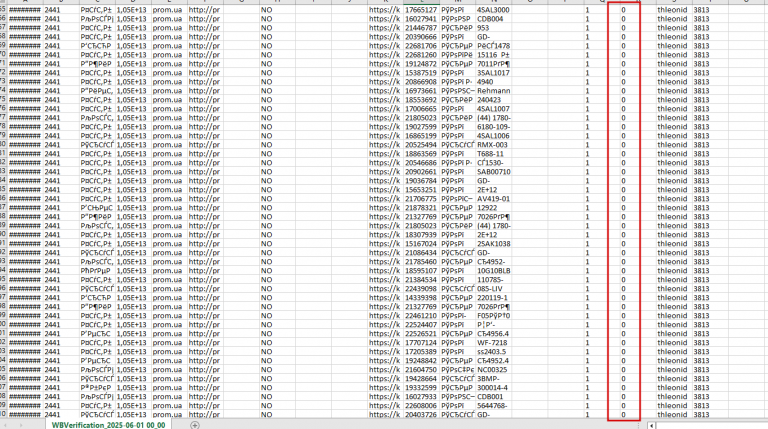Select cell containing 20546686
The height and width of the screenshot is (429, 768).
click(x=421, y=163)
